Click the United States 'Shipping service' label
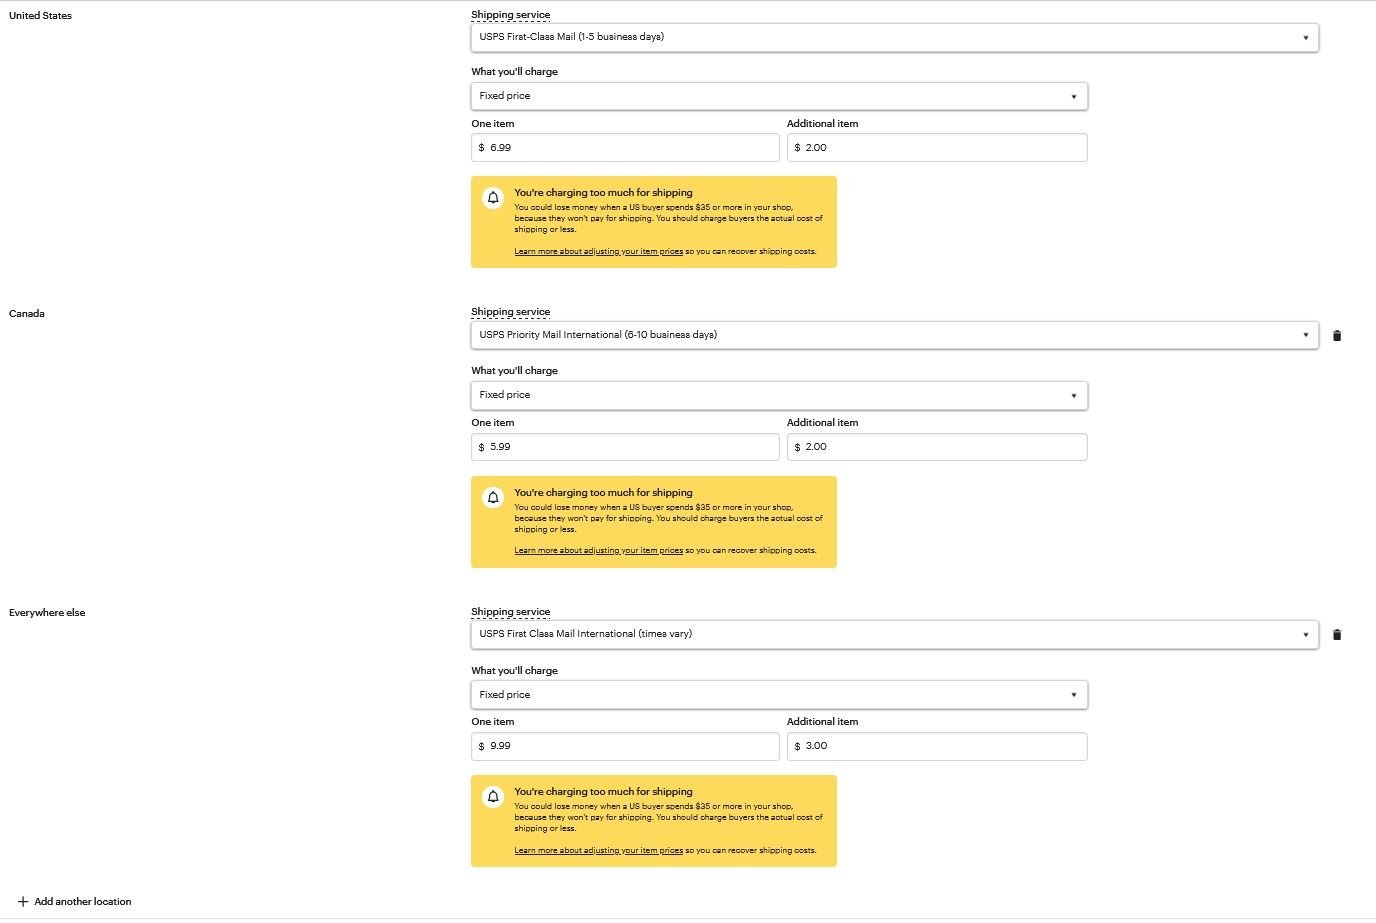Screen dimensions: 1376x923 tap(510, 15)
